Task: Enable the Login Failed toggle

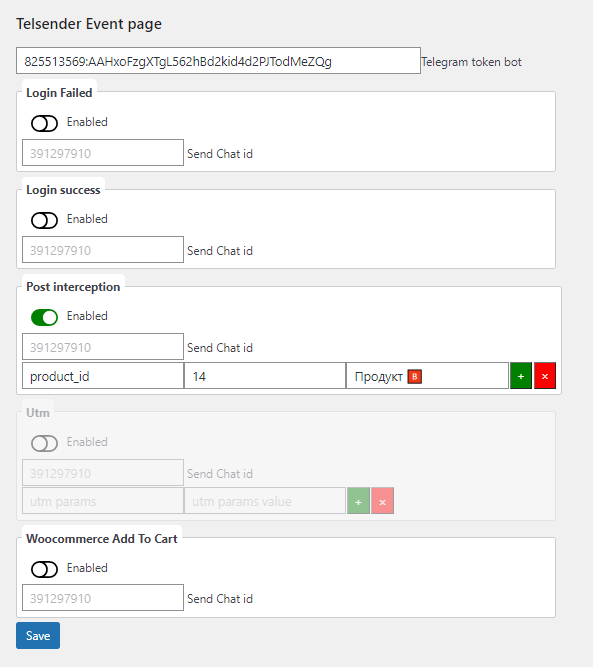Action: tap(44, 123)
